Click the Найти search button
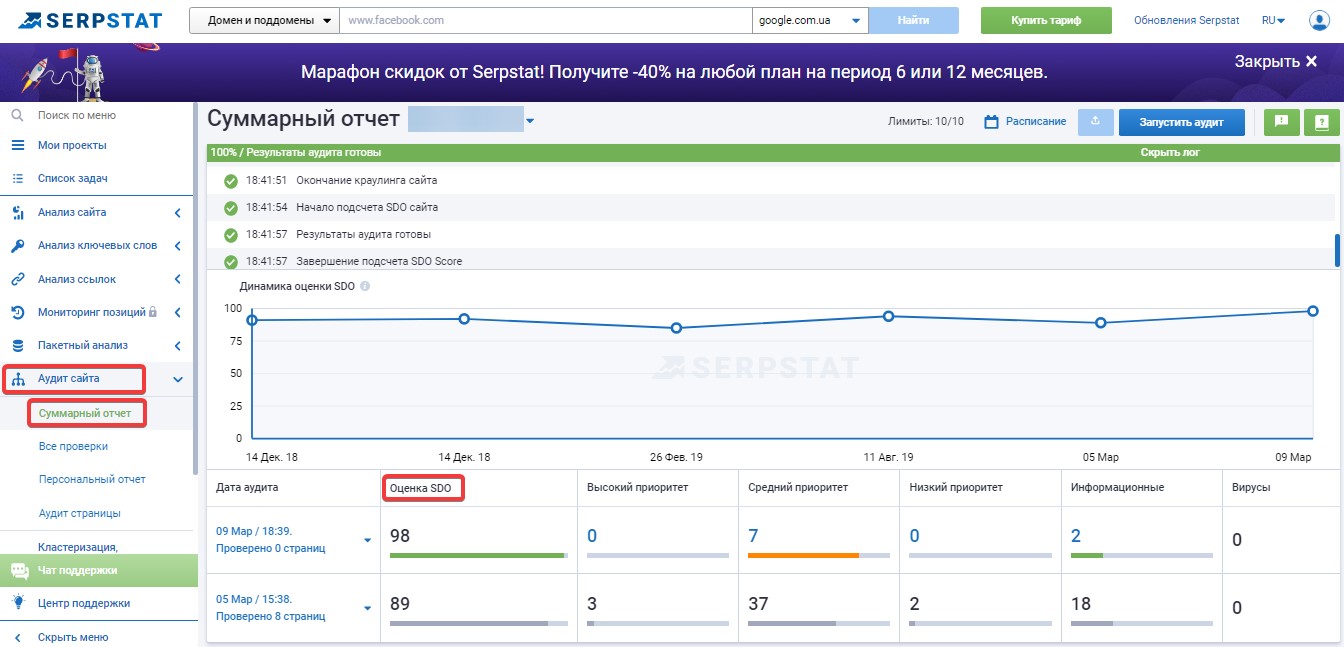This screenshot has width=1344, height=647. (913, 20)
